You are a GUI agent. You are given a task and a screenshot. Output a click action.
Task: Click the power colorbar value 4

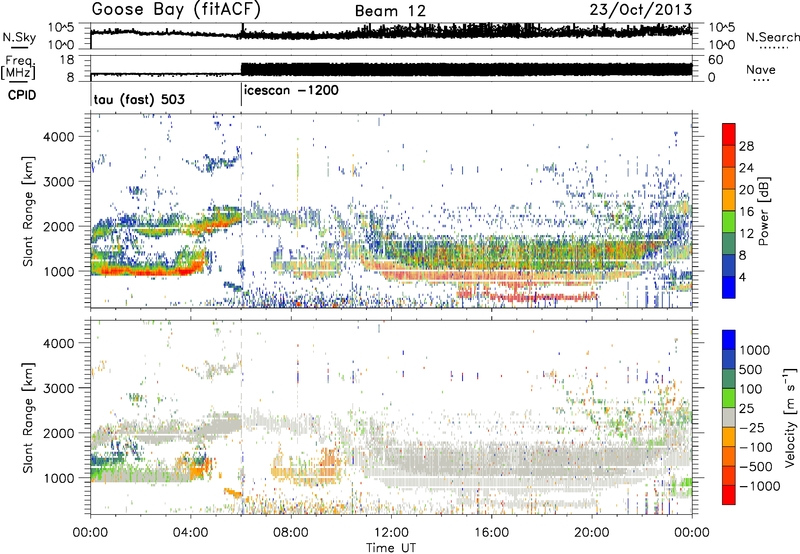point(742,277)
